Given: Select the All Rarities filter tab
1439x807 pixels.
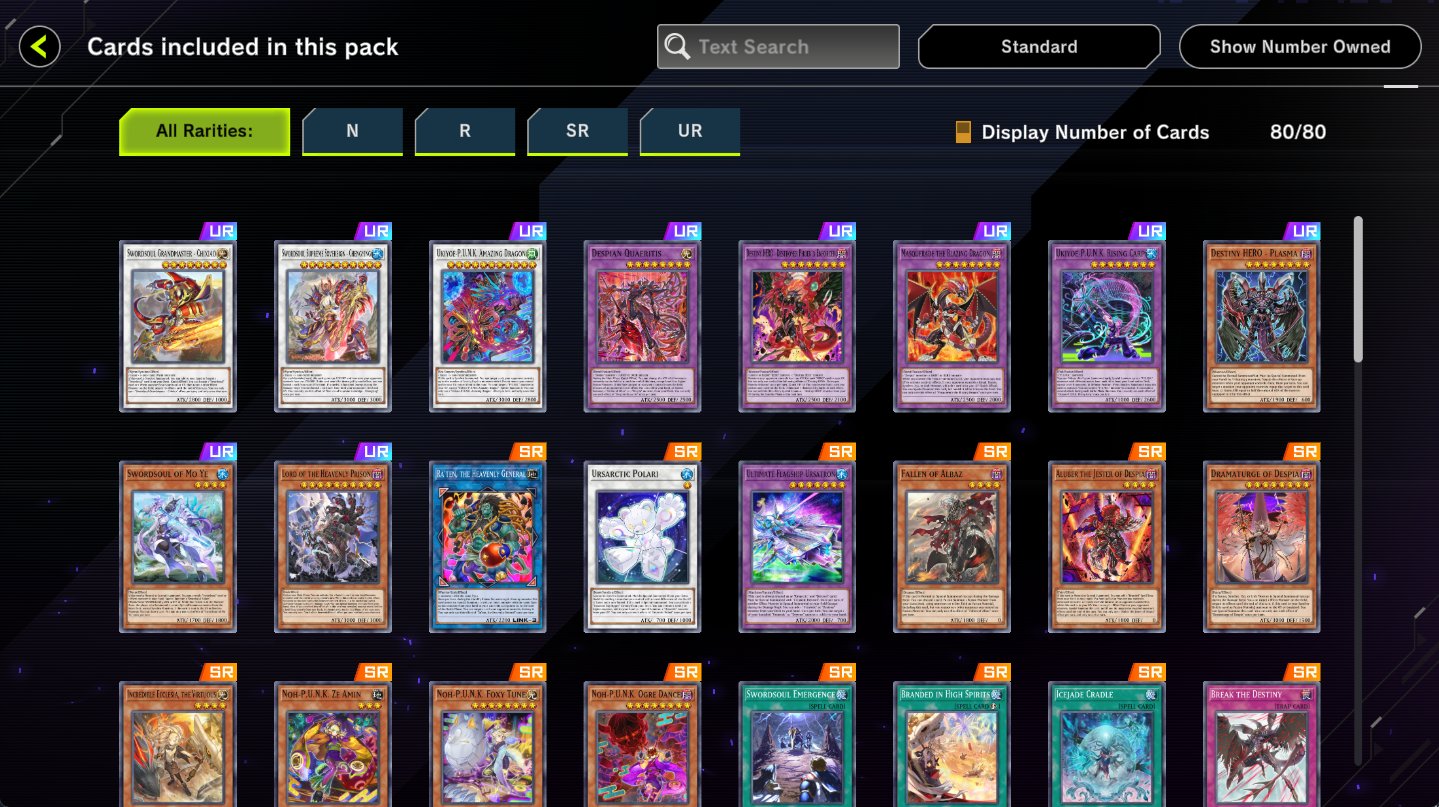Looking at the screenshot, I should 204,131.
